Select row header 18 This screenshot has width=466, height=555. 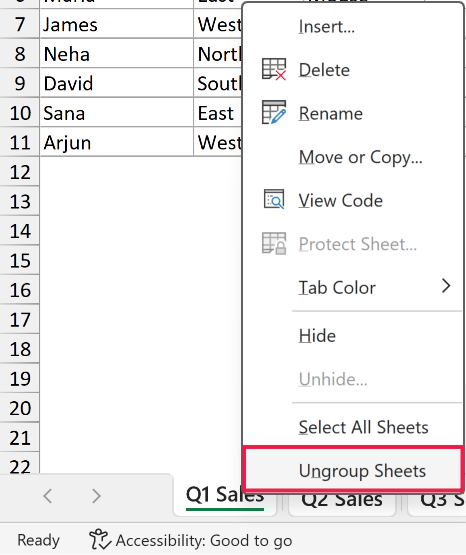click(x=20, y=349)
